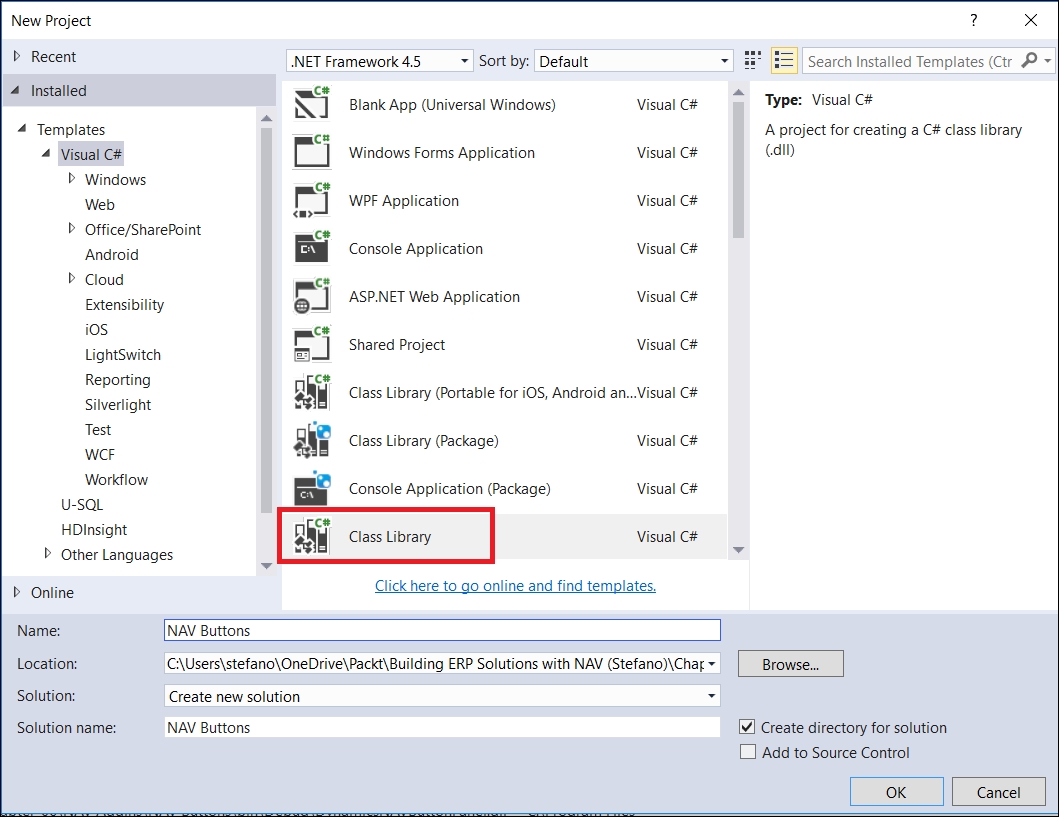Collapse the Visual C# tree node
The width and height of the screenshot is (1059, 817).
(46, 153)
